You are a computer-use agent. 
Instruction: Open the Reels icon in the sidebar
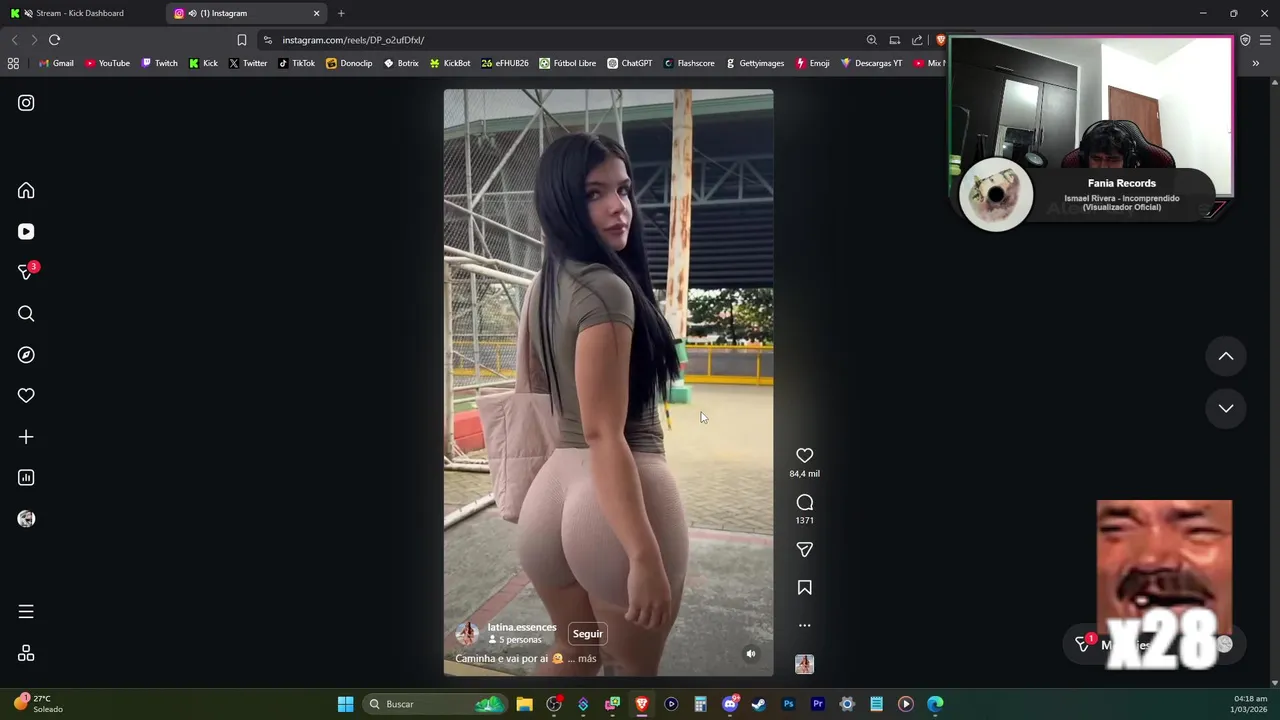click(26, 231)
